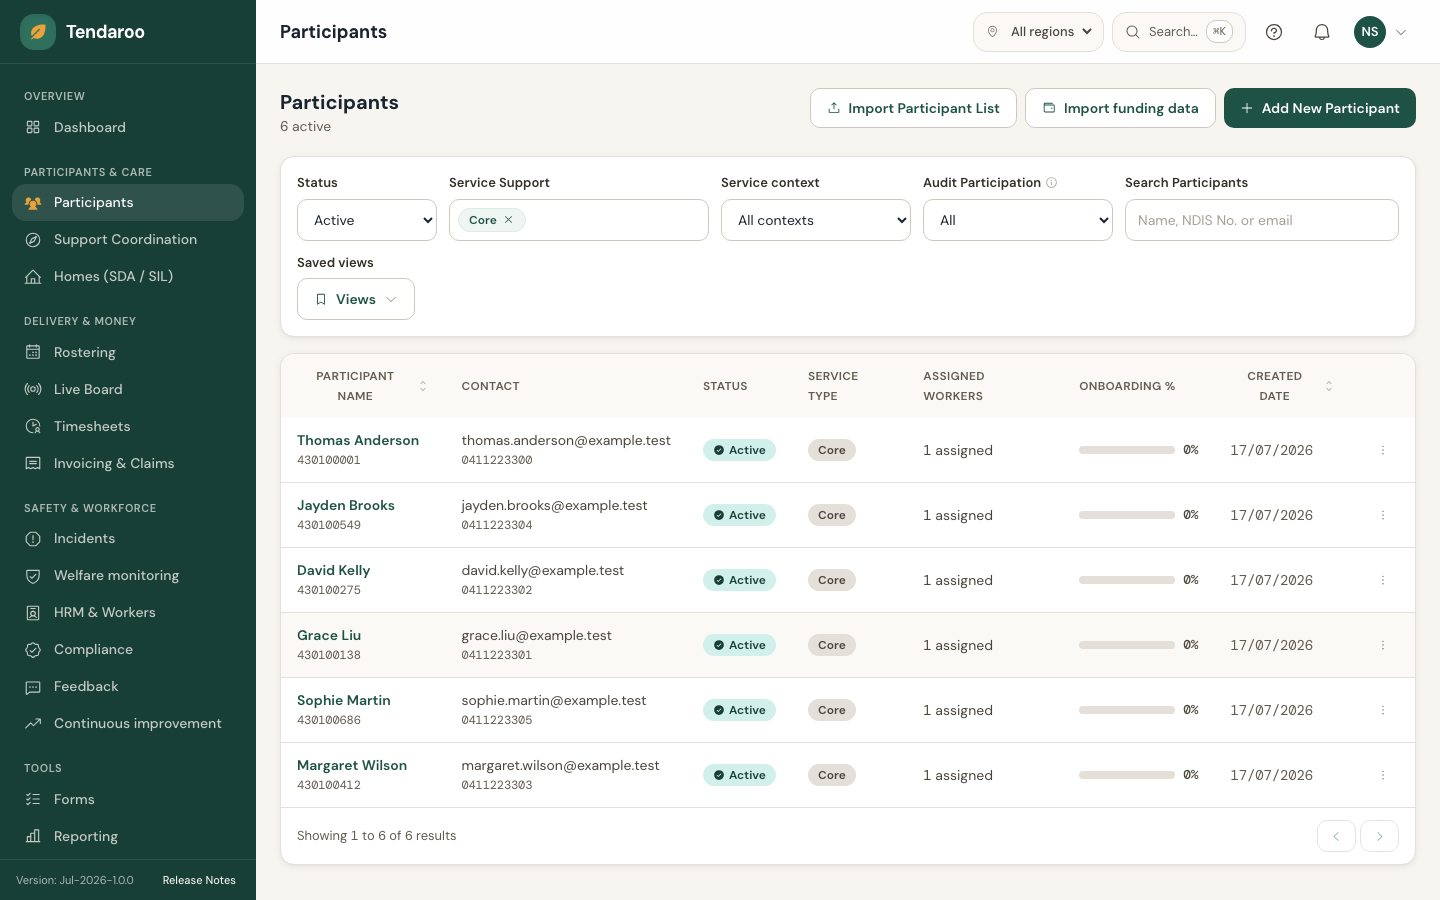1440x900 pixels.
Task: Click the global Search box
Action: click(1179, 32)
